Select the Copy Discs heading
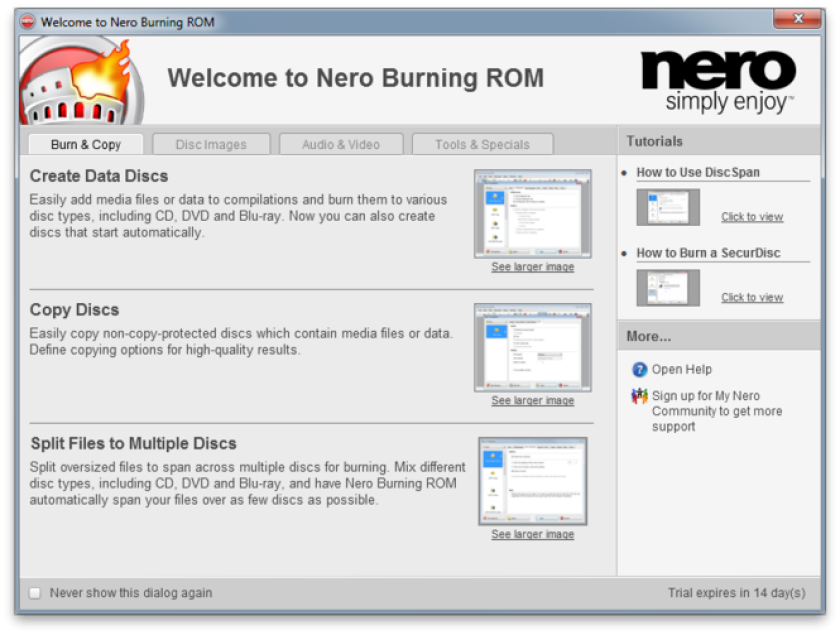This screenshot has height=635, width=840. 74,310
